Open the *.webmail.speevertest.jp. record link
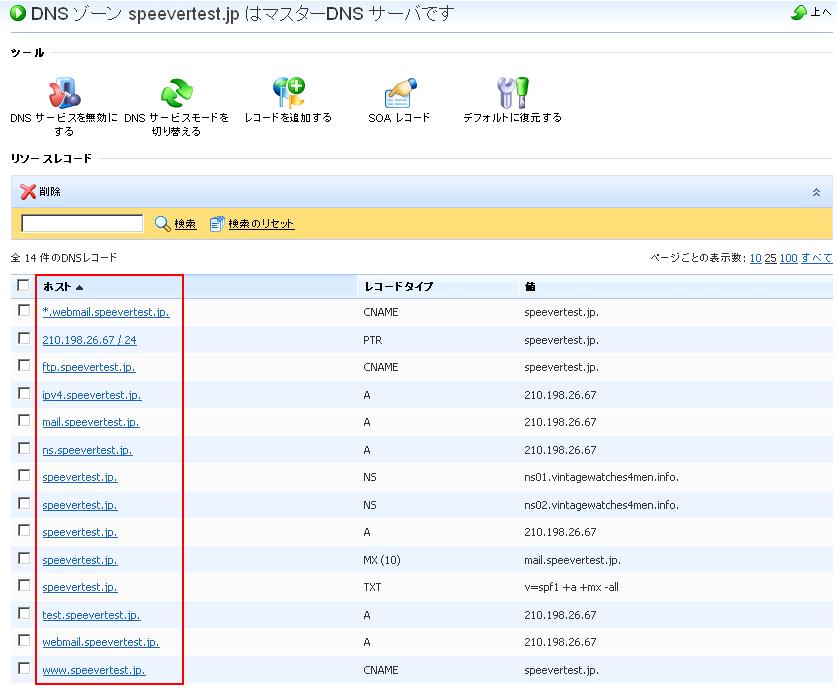 [106, 312]
